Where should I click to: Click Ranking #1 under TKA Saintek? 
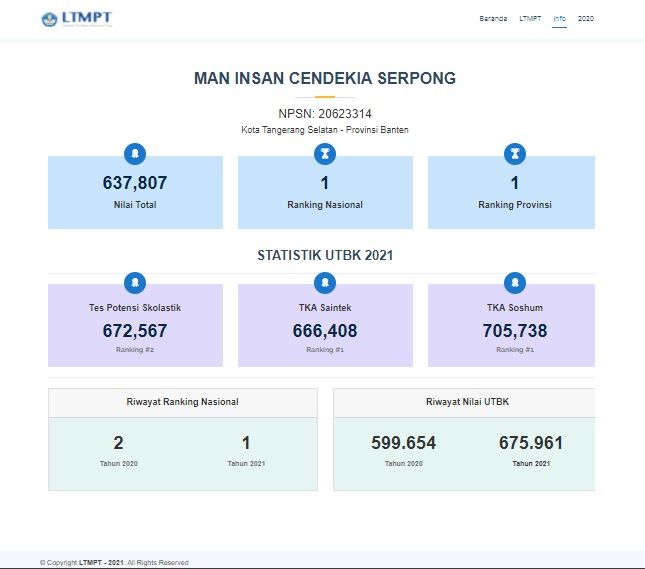pyautogui.click(x=325, y=350)
